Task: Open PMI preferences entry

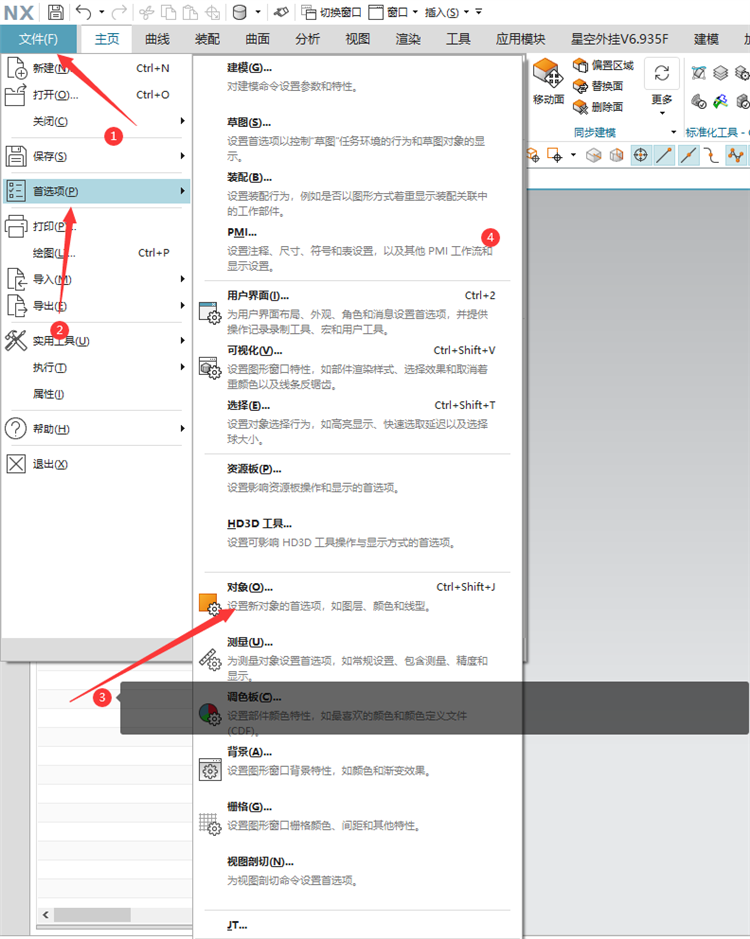Action: pos(358,249)
